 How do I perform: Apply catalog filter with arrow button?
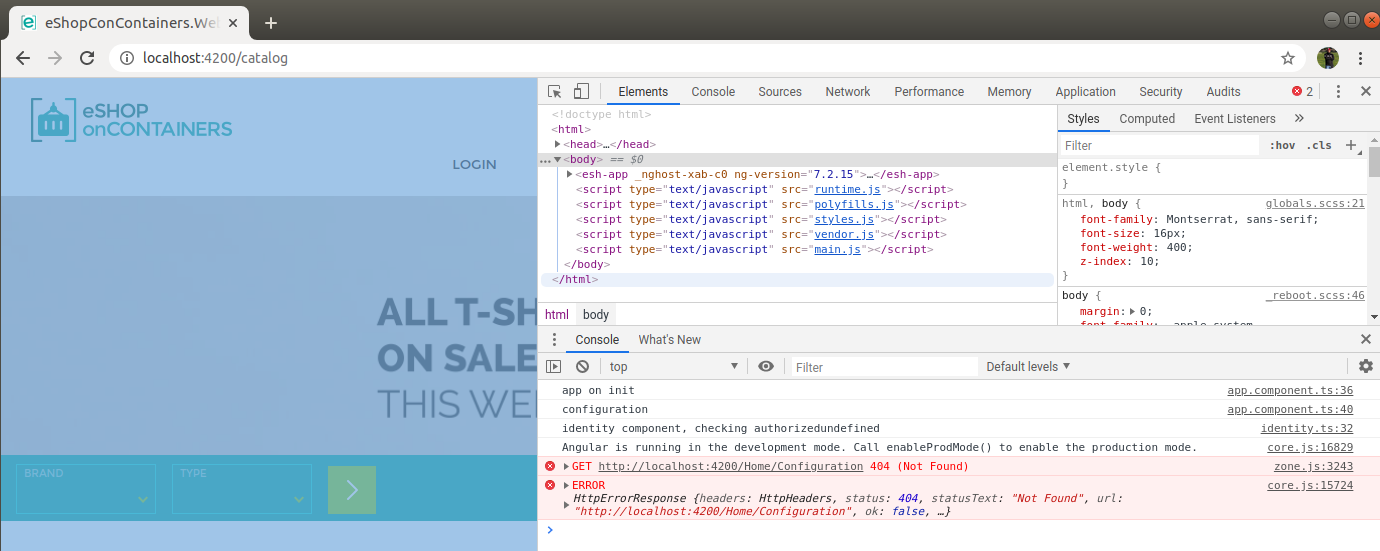point(352,490)
